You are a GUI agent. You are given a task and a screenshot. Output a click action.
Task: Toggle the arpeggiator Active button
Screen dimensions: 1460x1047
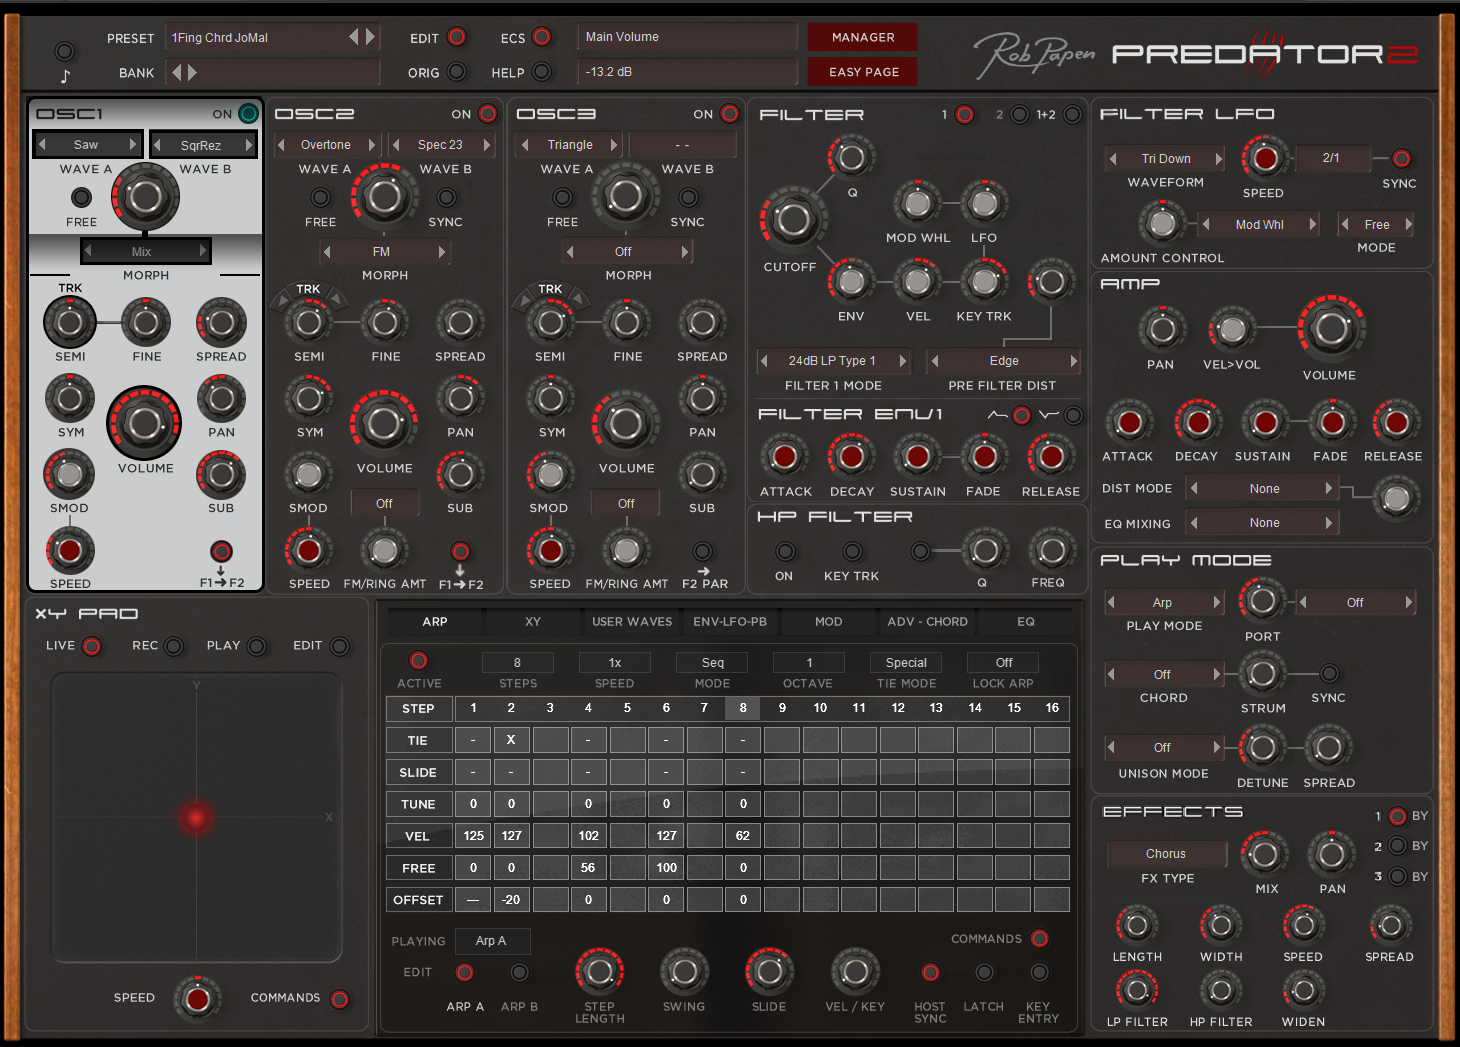(x=419, y=661)
